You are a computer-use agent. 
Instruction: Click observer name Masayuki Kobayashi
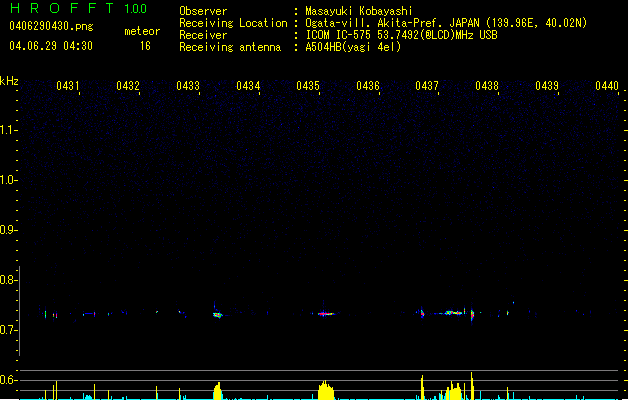(x=359, y=11)
